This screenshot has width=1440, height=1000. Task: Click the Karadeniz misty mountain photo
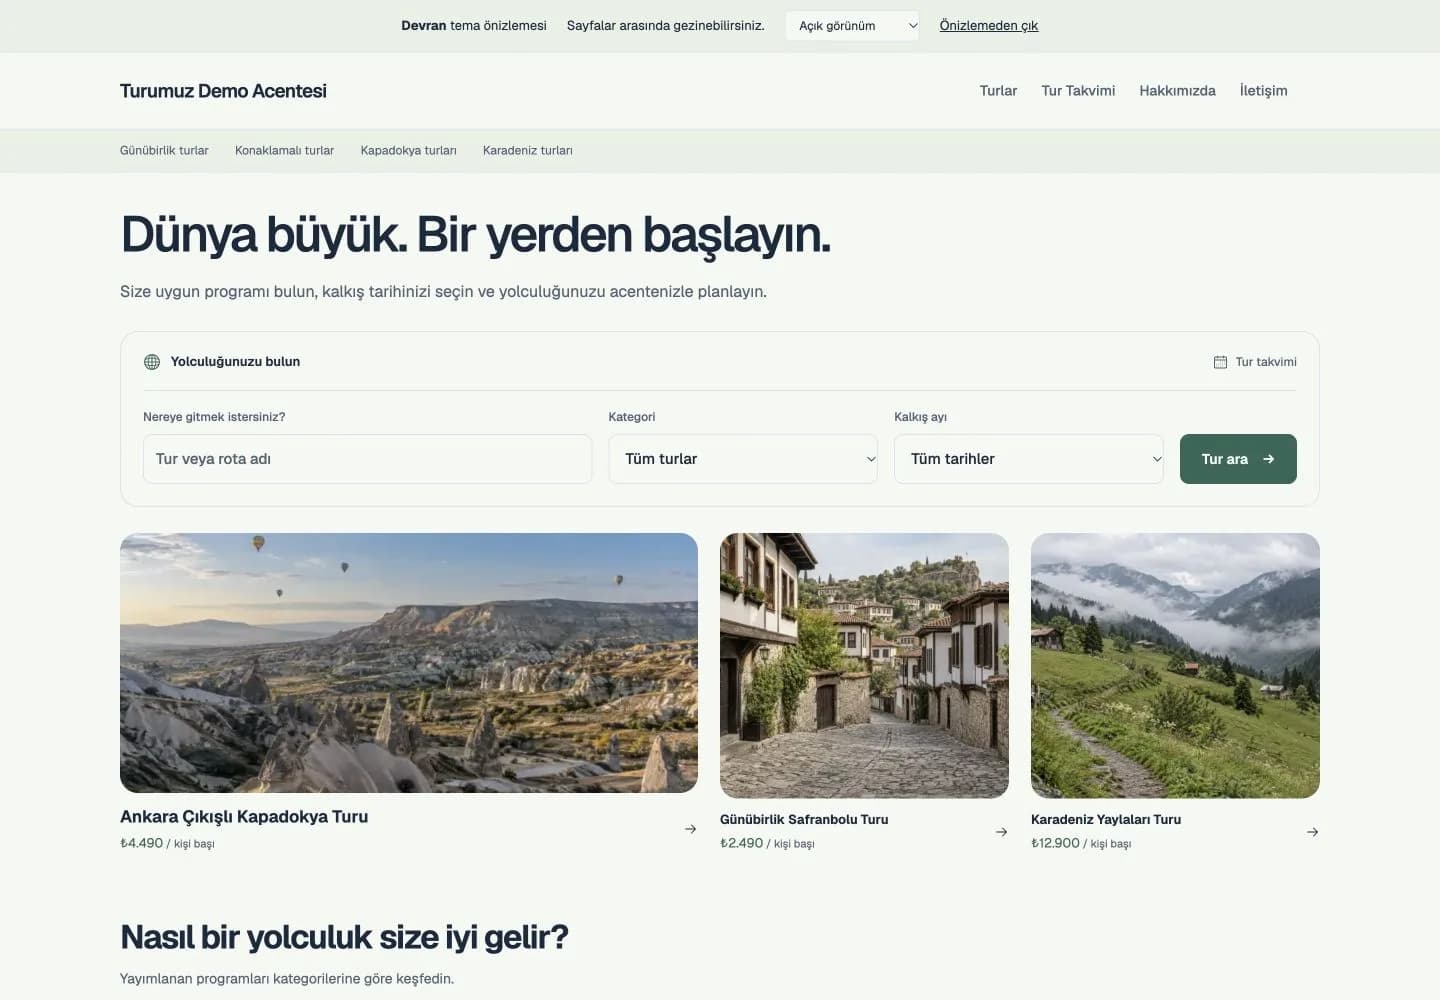click(x=1175, y=666)
